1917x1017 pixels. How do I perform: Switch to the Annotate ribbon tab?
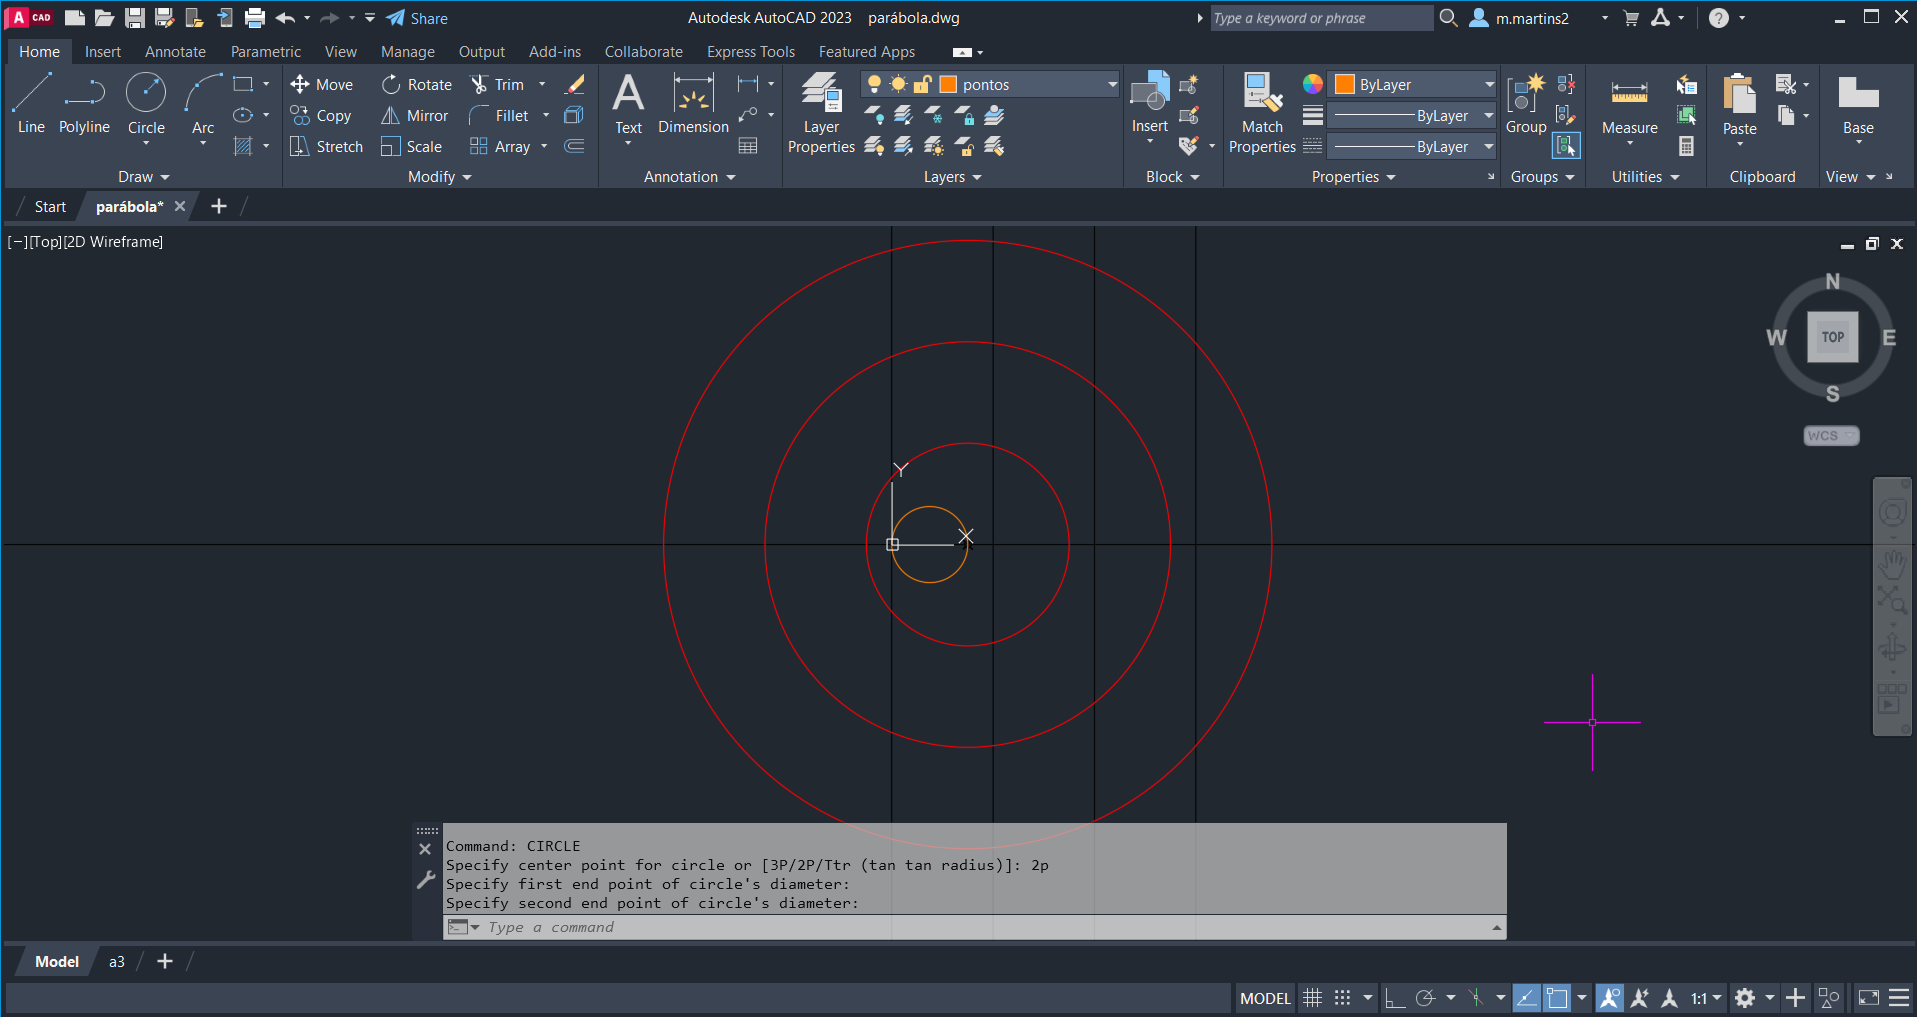tap(175, 52)
